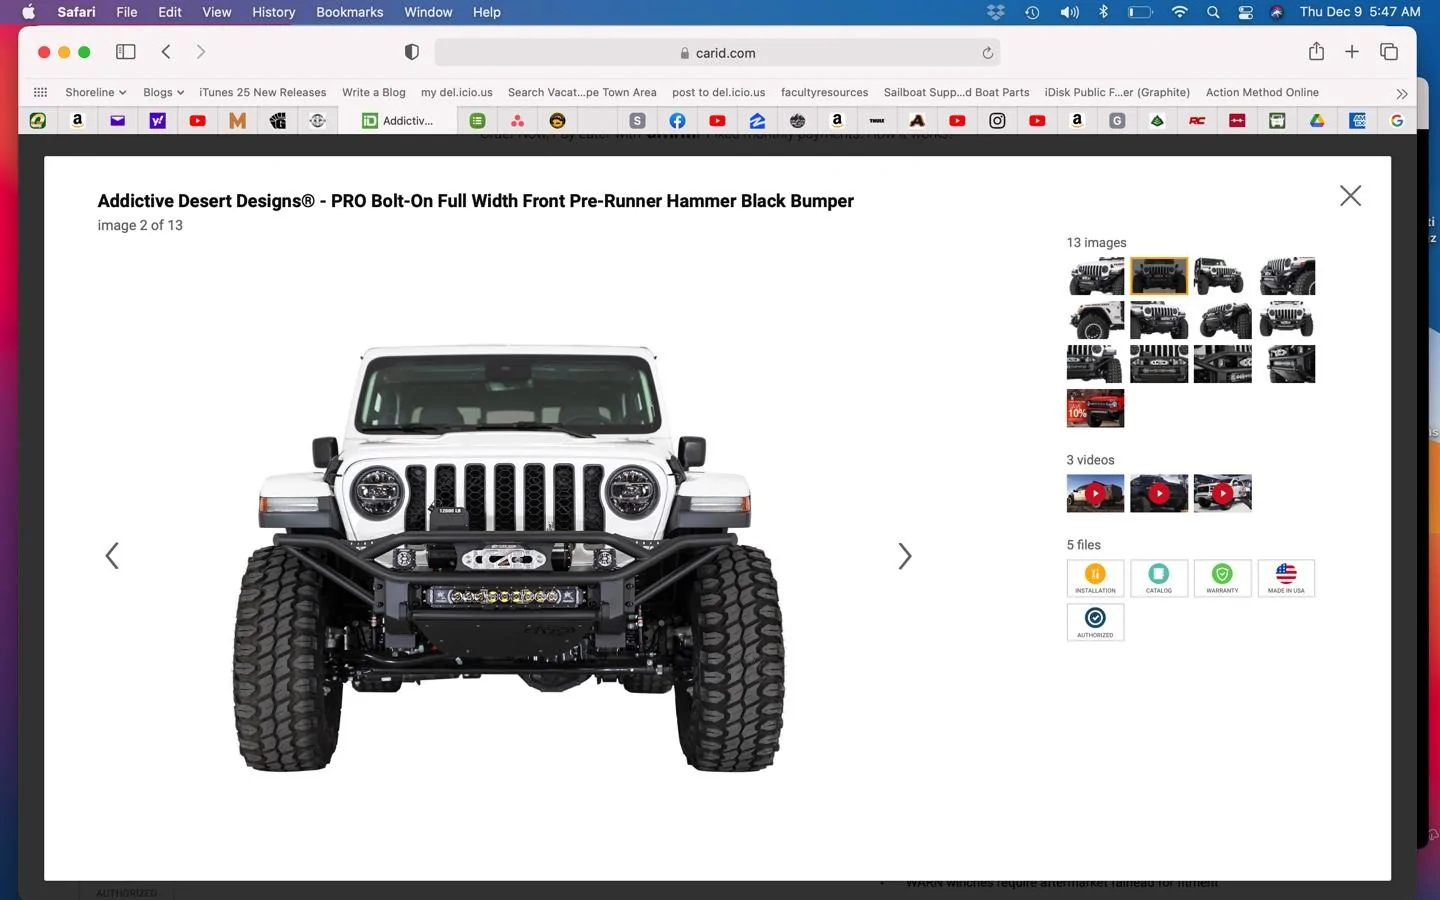
Task: Switch to the Addictiv... tab
Action: point(398,120)
